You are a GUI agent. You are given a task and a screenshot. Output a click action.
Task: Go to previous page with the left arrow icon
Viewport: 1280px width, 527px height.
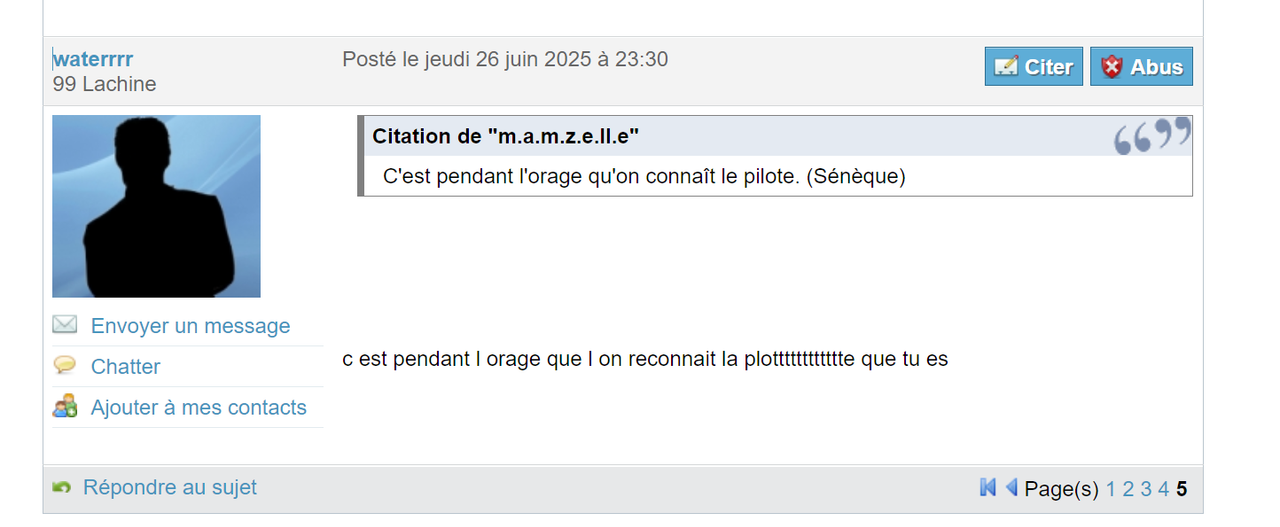point(1011,487)
